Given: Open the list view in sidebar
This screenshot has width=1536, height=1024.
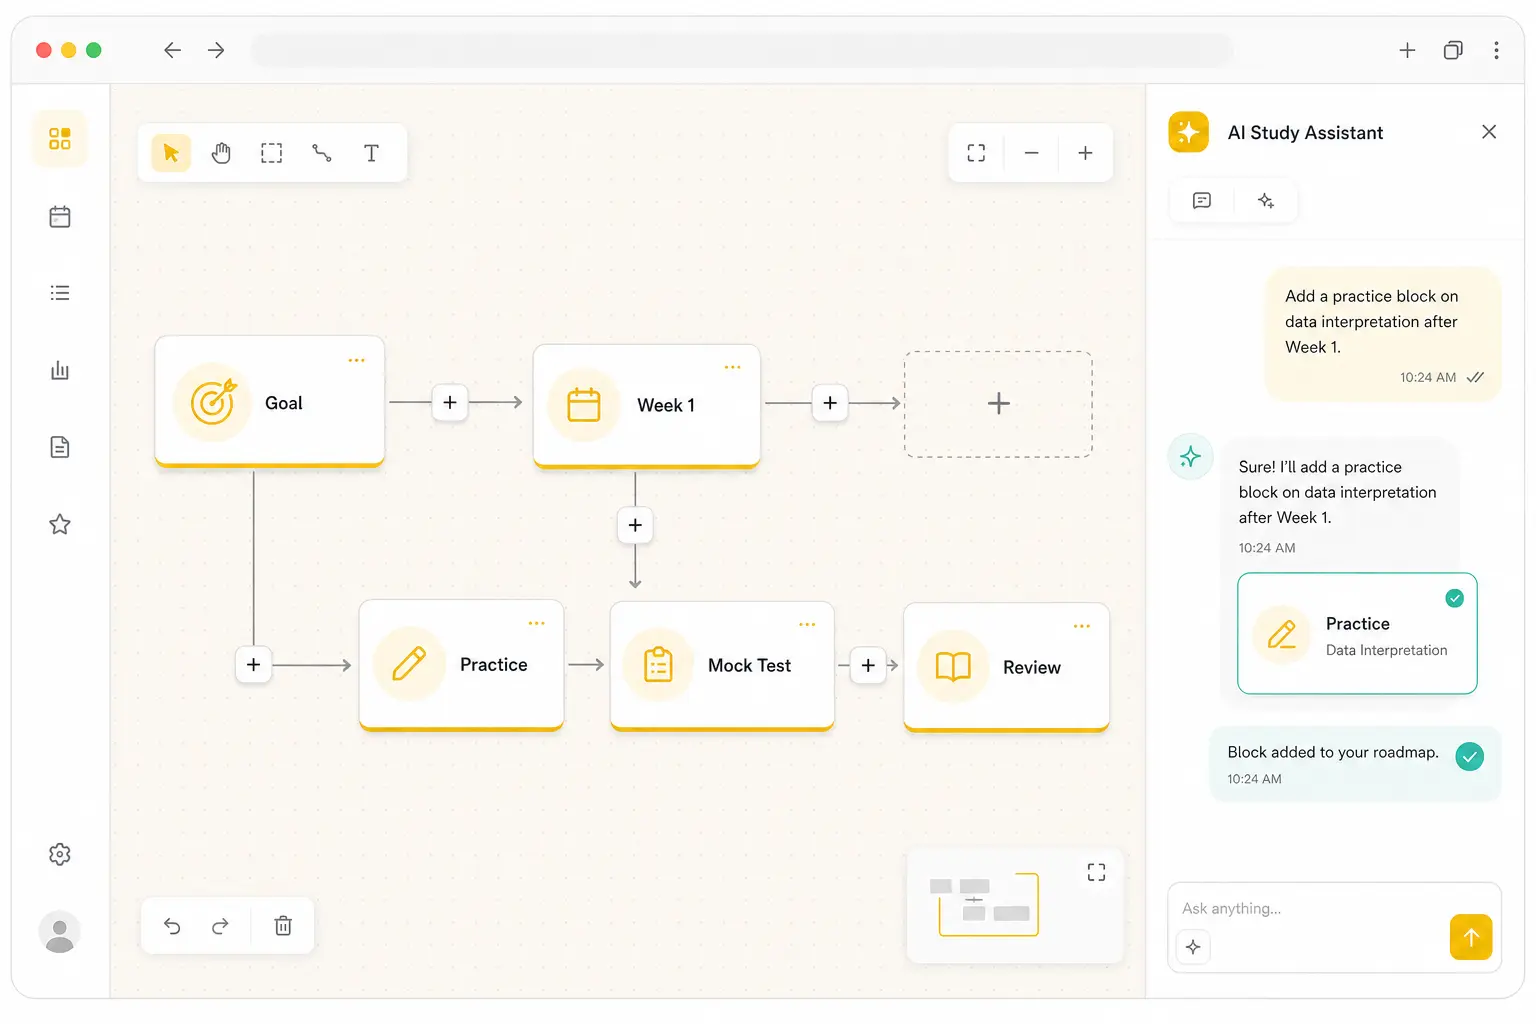Looking at the screenshot, I should (x=60, y=293).
